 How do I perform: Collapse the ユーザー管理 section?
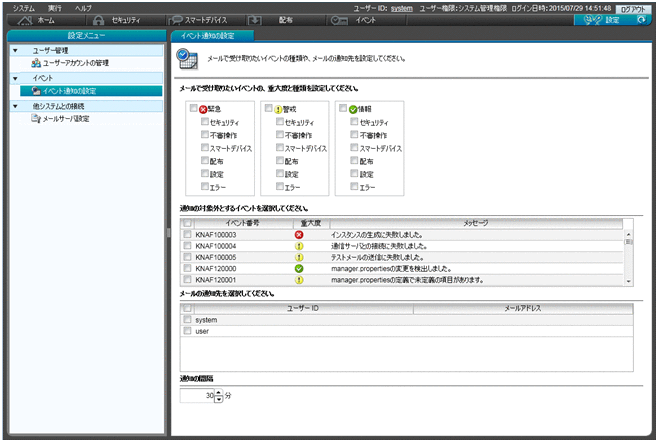coord(15,49)
